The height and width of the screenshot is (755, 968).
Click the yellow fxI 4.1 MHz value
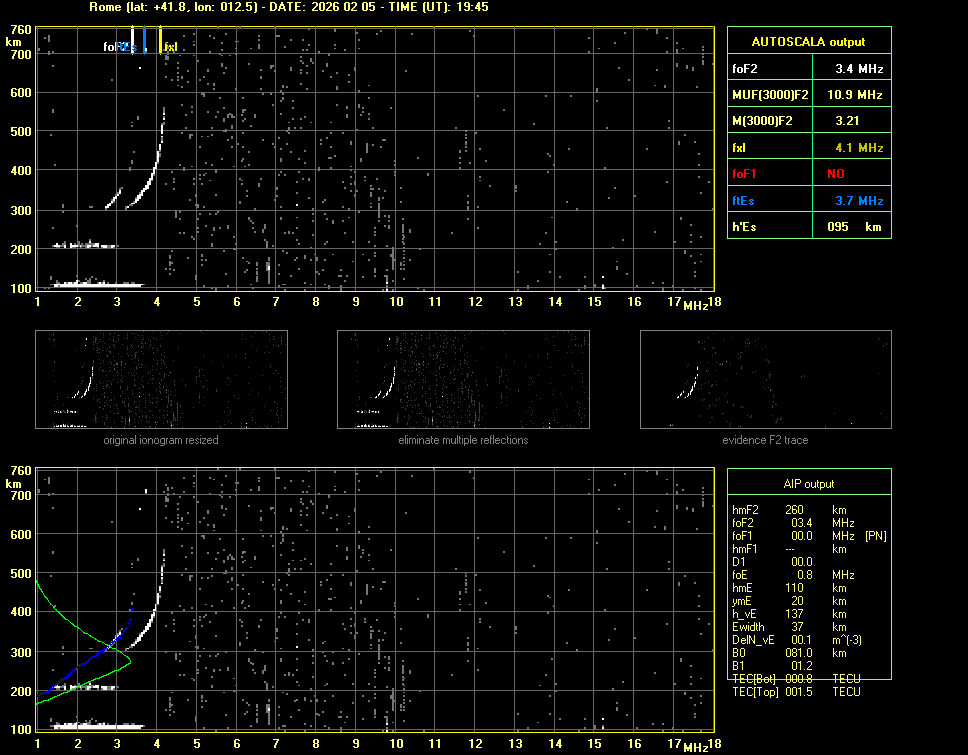[x=859, y=148]
